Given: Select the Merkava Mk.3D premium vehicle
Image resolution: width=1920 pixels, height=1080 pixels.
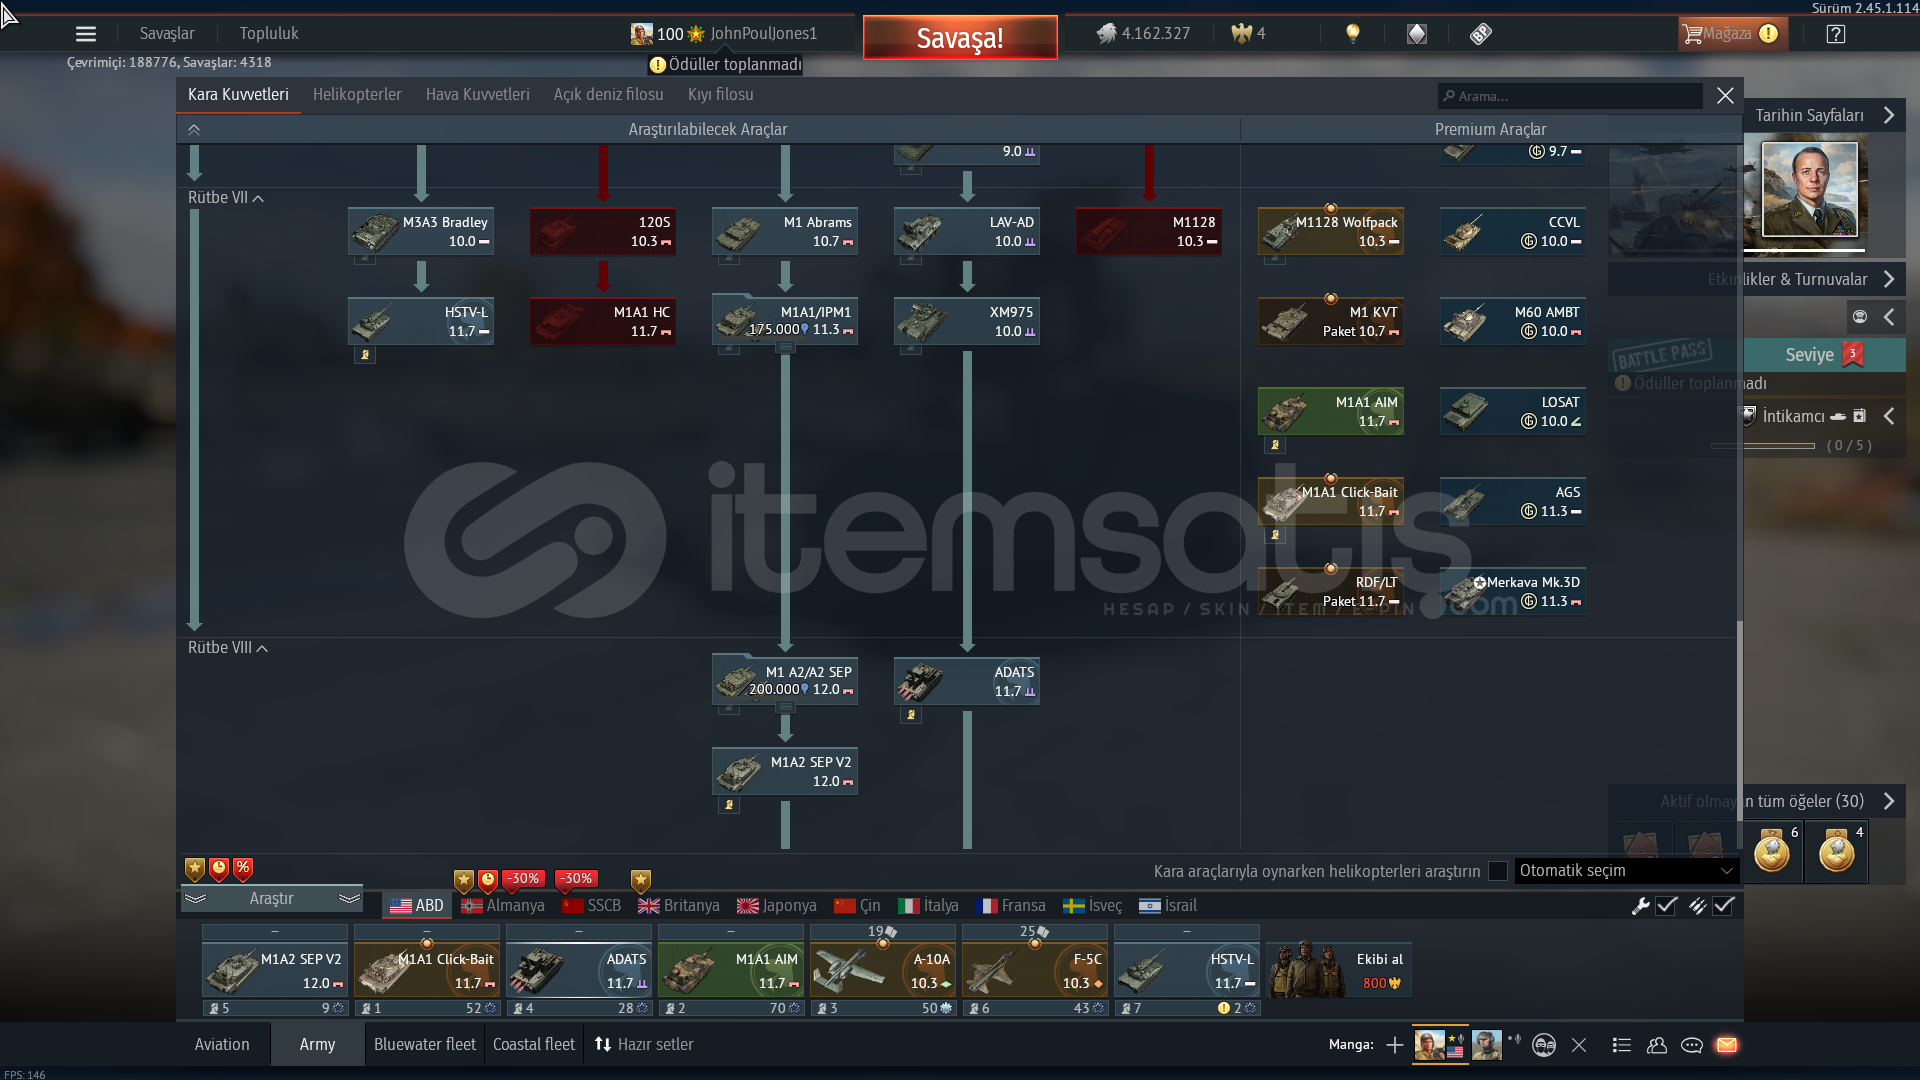Looking at the screenshot, I should (1513, 591).
